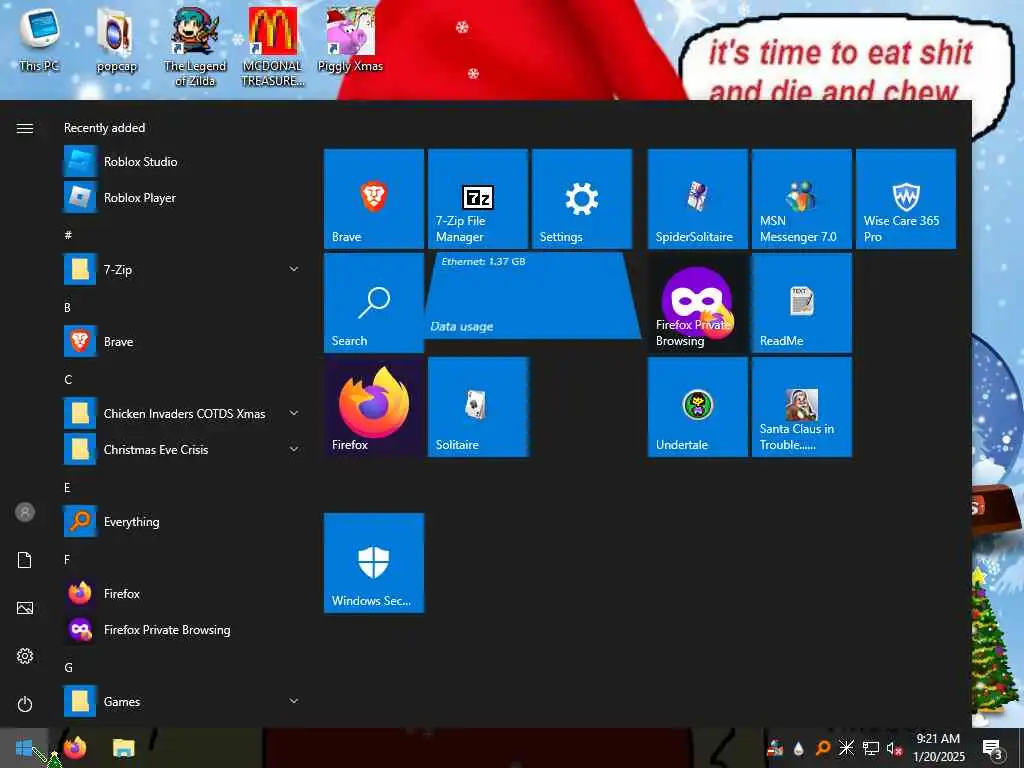1024x768 pixels.
Task: Click the snowflake tray icon
Action: pos(846,748)
